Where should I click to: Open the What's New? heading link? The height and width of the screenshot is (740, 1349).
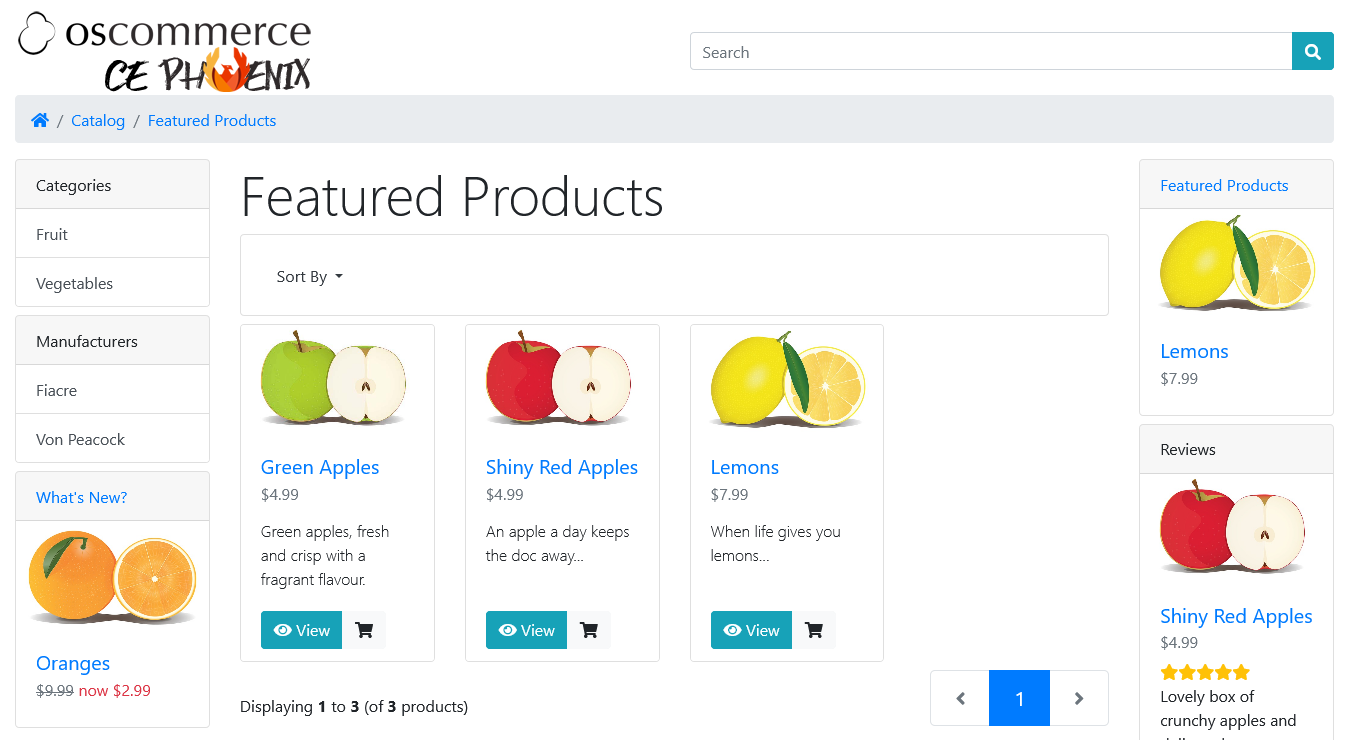(x=82, y=497)
